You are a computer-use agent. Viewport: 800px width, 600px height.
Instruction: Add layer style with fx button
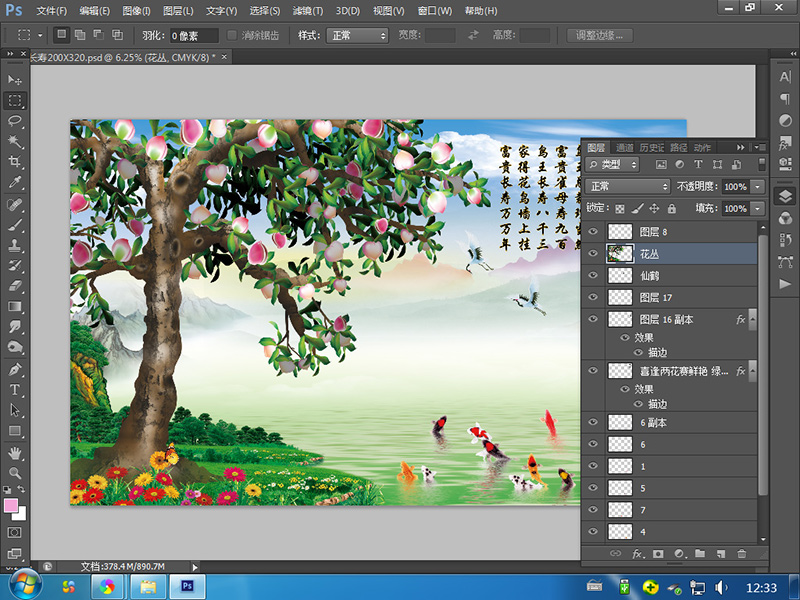637,553
